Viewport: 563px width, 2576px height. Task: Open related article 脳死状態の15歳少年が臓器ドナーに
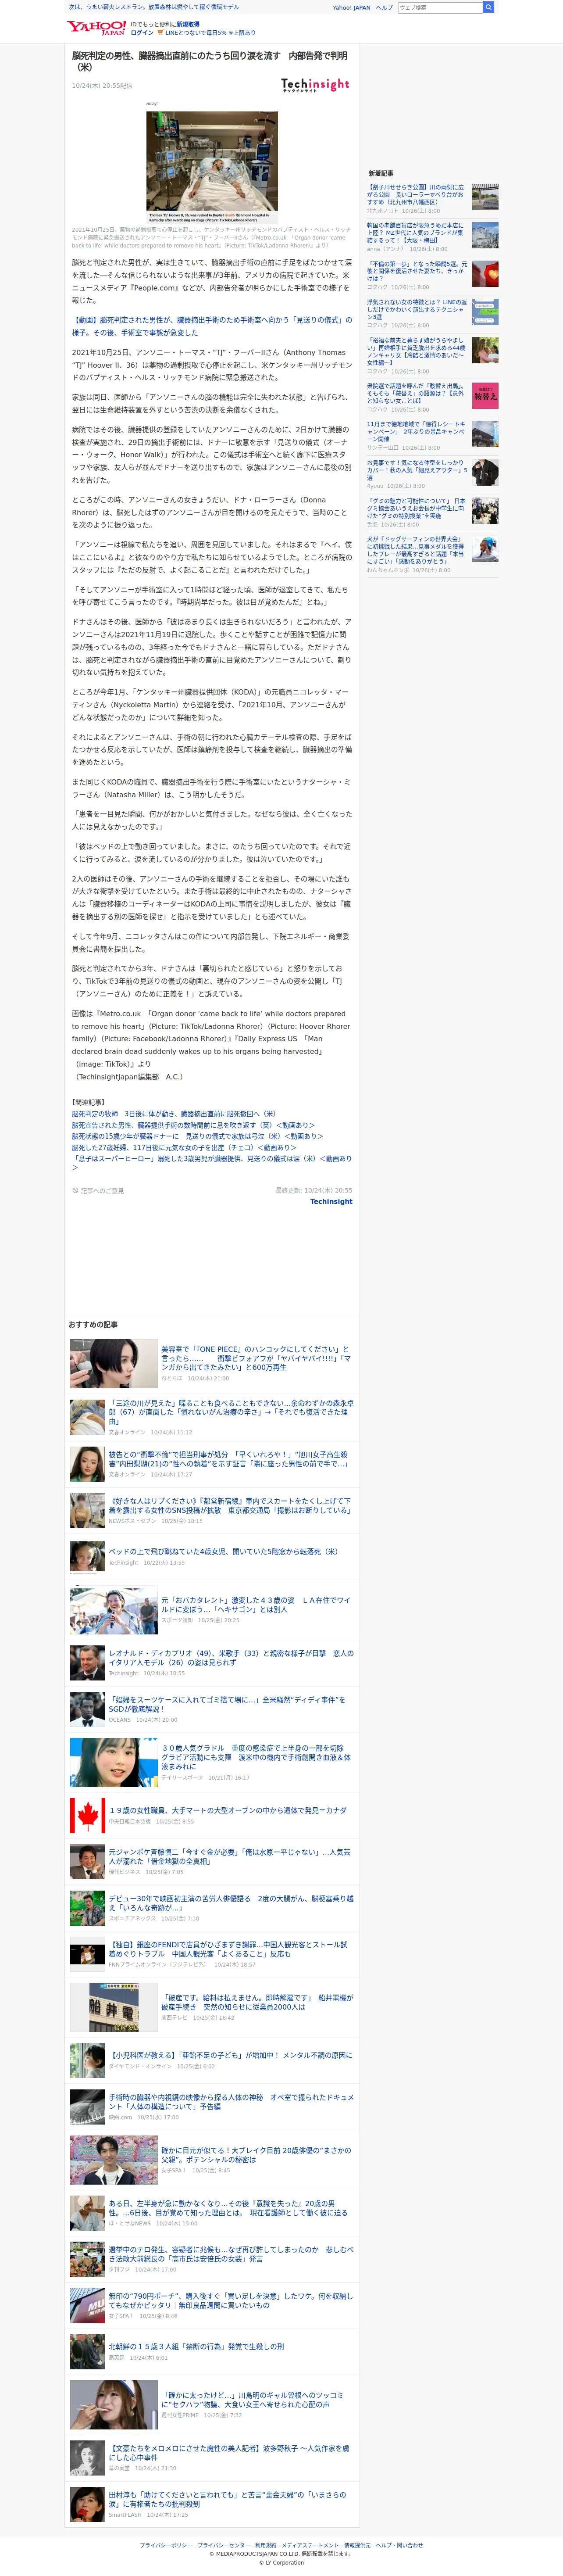coord(197,1136)
